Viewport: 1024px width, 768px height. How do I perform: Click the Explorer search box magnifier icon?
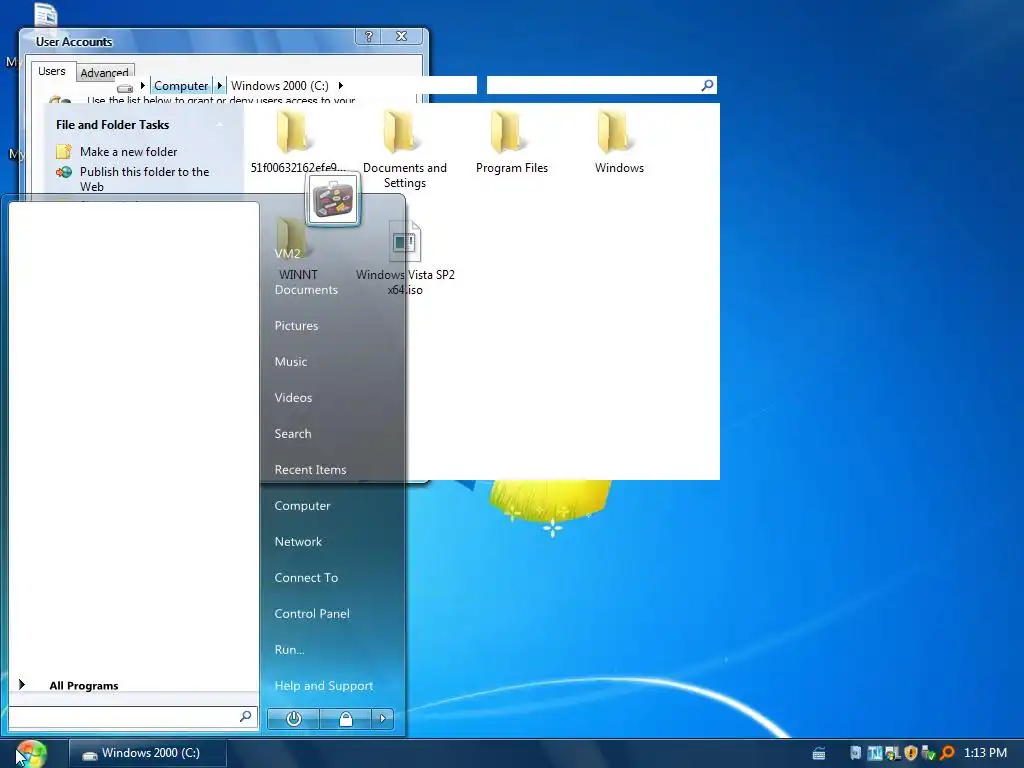(x=707, y=85)
